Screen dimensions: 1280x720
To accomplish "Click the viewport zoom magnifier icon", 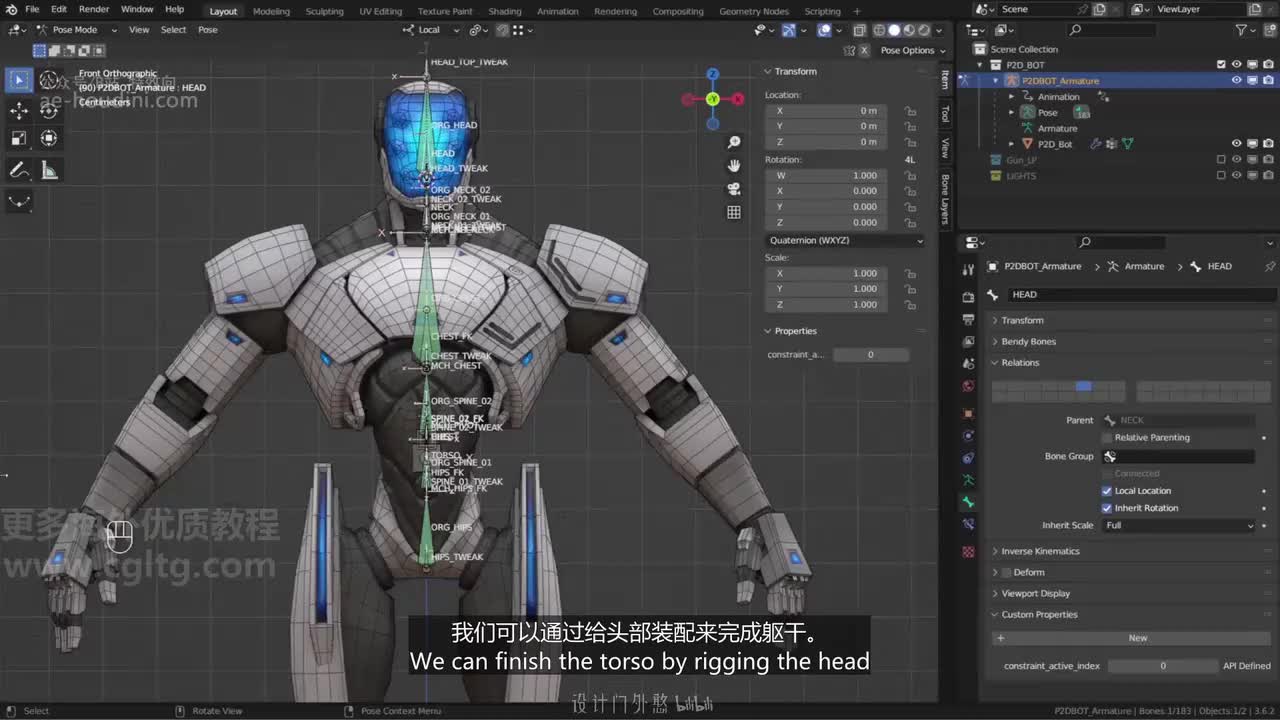I will click(x=734, y=143).
